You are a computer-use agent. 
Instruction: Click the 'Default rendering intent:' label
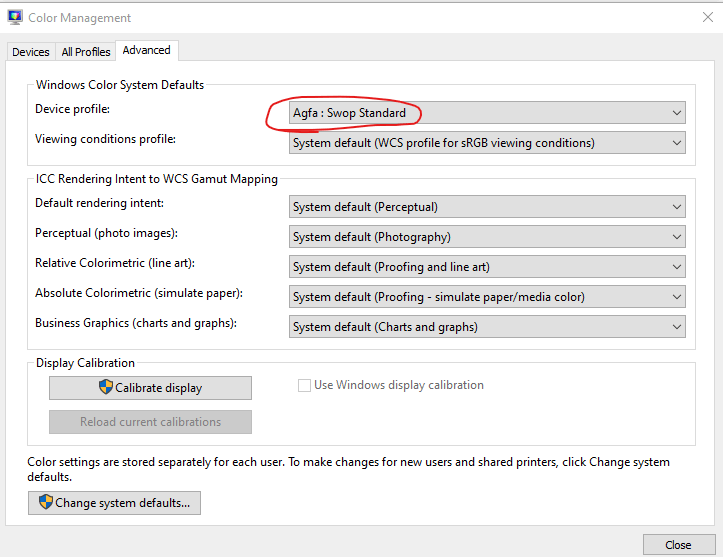pyautogui.click(x=100, y=203)
